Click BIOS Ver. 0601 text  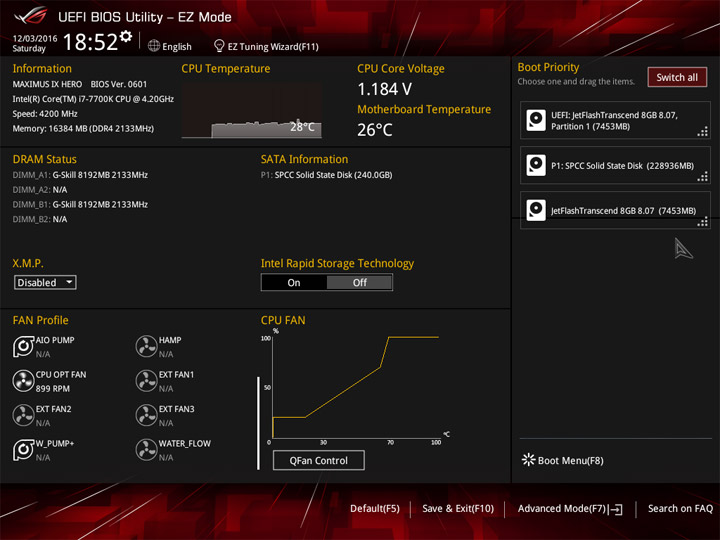(x=119, y=84)
